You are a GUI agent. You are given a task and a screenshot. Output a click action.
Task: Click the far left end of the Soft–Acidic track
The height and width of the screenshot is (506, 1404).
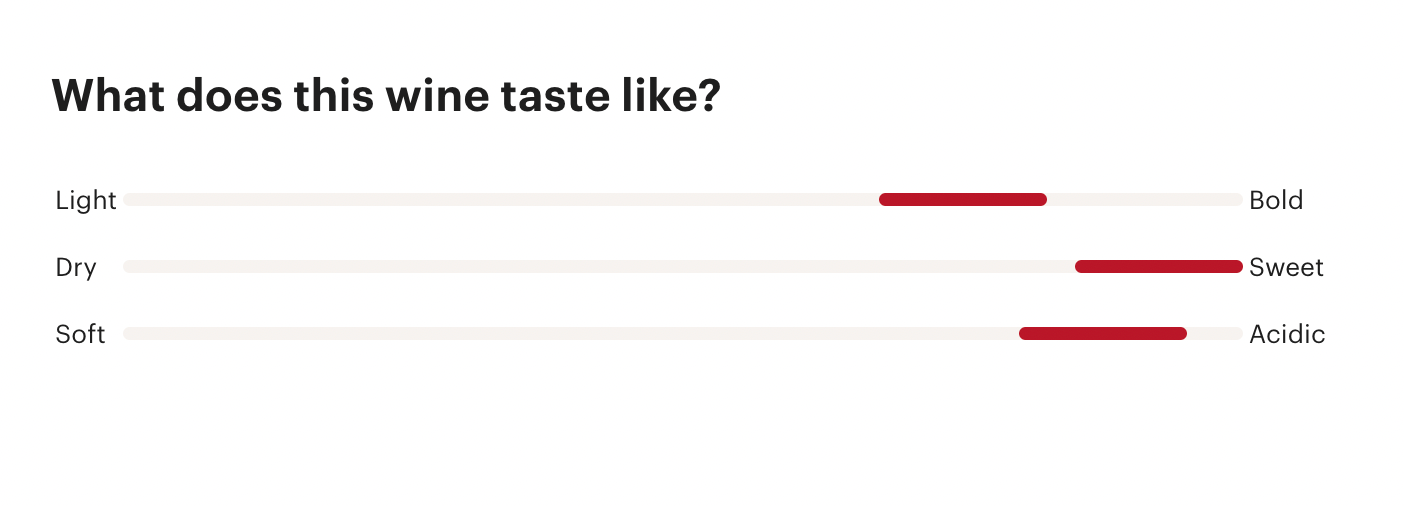click(x=130, y=333)
